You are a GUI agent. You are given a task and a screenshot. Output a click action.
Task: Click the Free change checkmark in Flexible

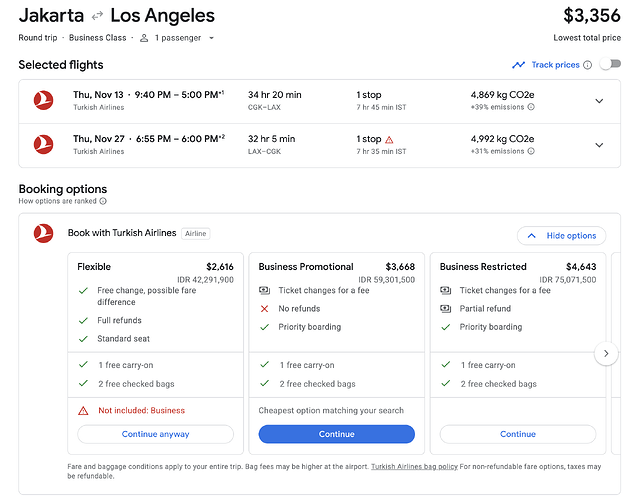[x=83, y=291]
